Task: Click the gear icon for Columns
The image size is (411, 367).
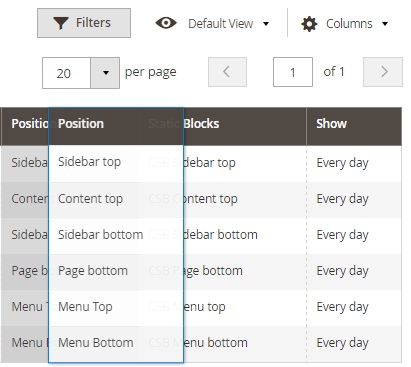Action: 309,24
